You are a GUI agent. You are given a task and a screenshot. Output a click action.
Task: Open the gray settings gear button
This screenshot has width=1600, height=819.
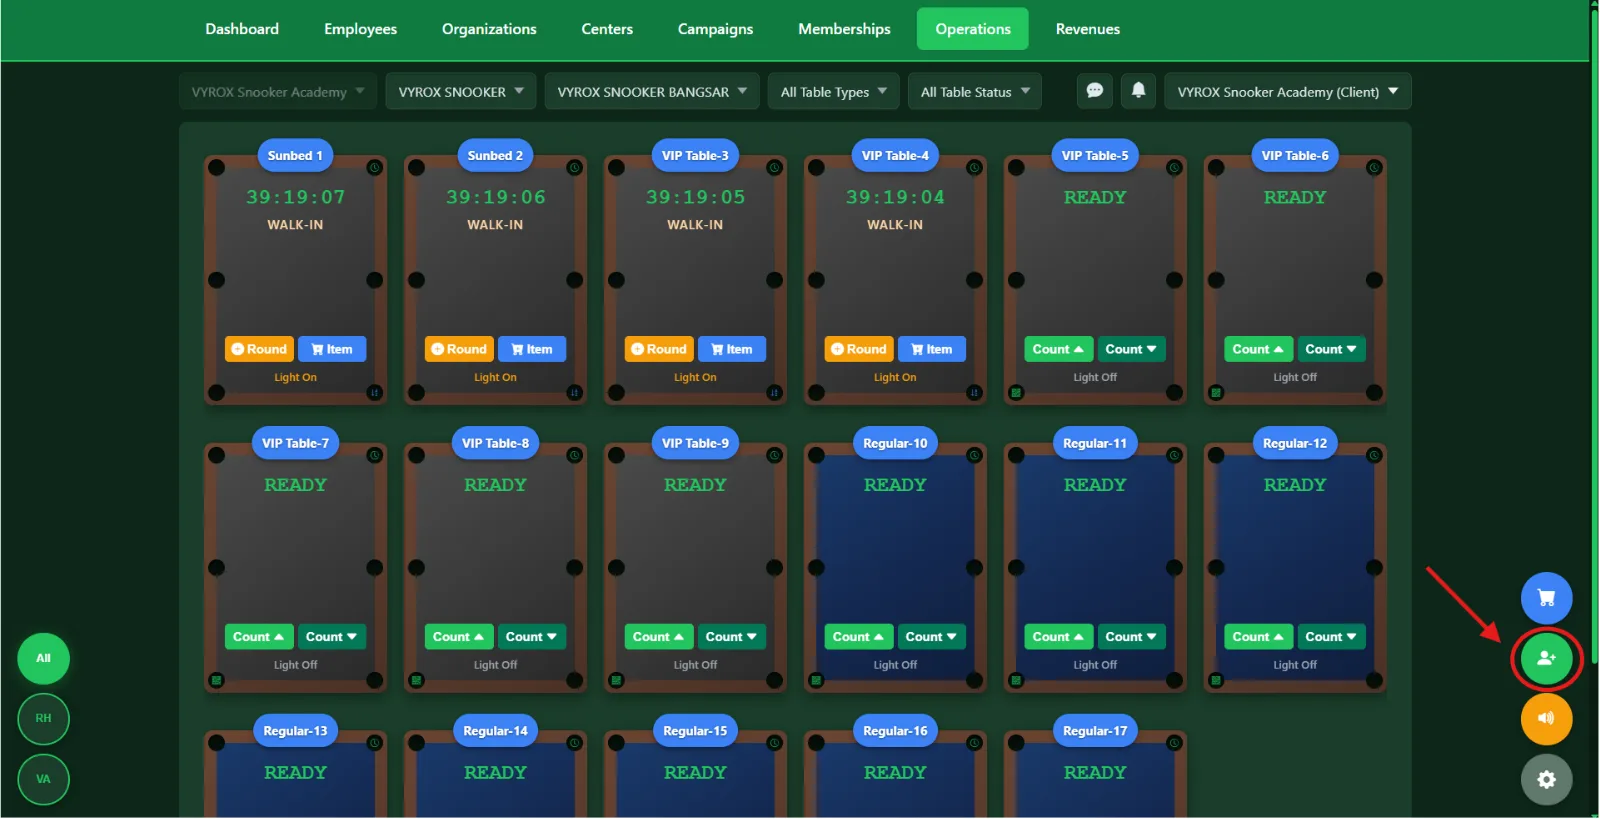click(1546, 780)
